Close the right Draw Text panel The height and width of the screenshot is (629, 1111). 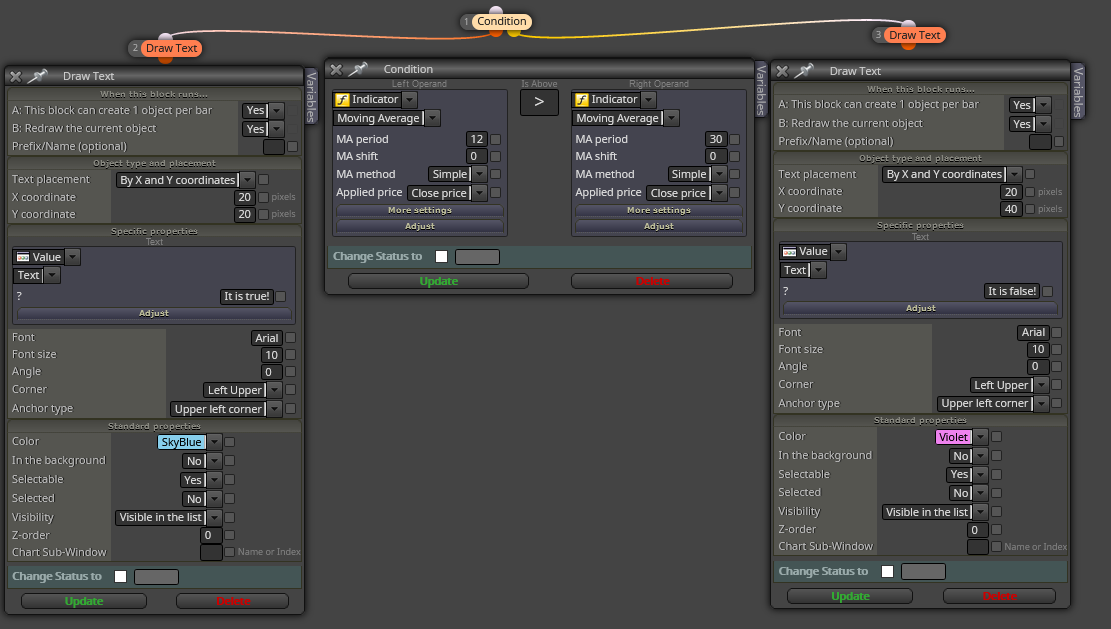[x=782, y=72]
